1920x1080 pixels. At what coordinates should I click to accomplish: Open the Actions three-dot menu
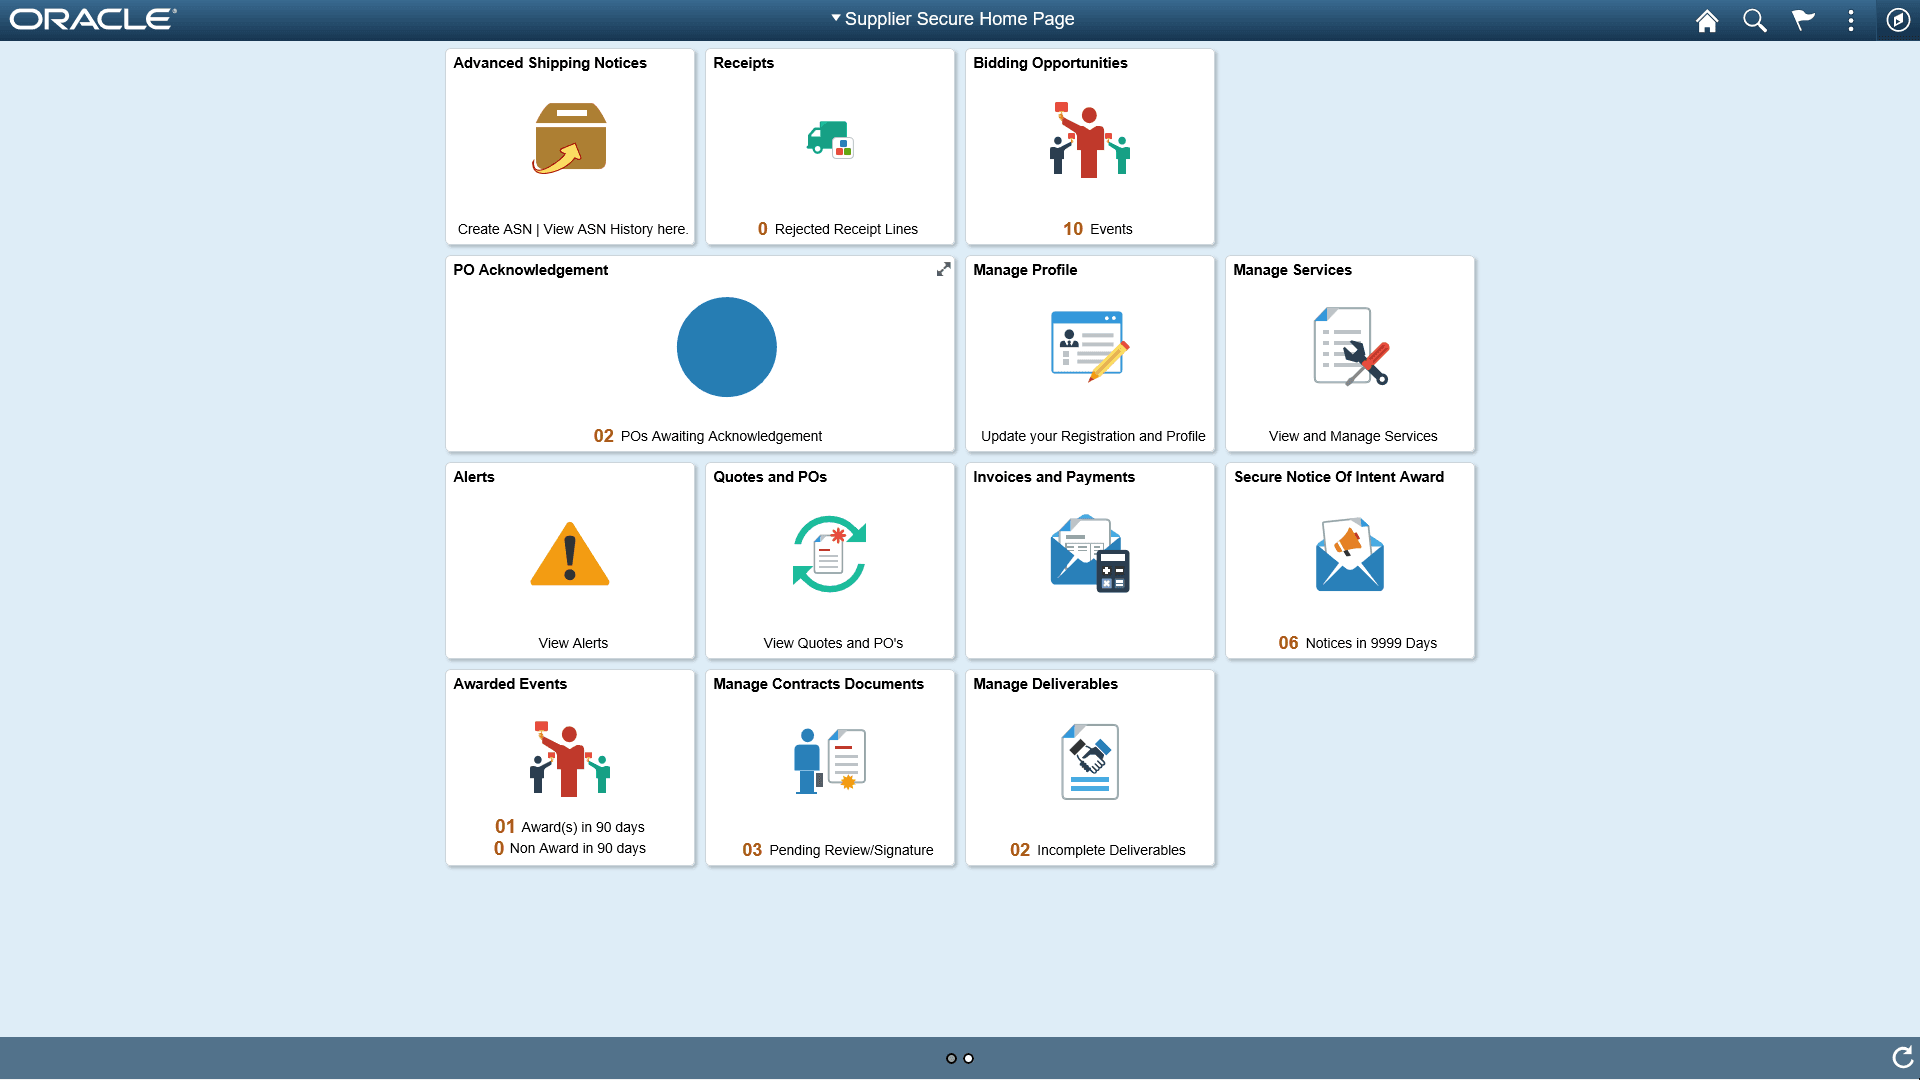1851,20
